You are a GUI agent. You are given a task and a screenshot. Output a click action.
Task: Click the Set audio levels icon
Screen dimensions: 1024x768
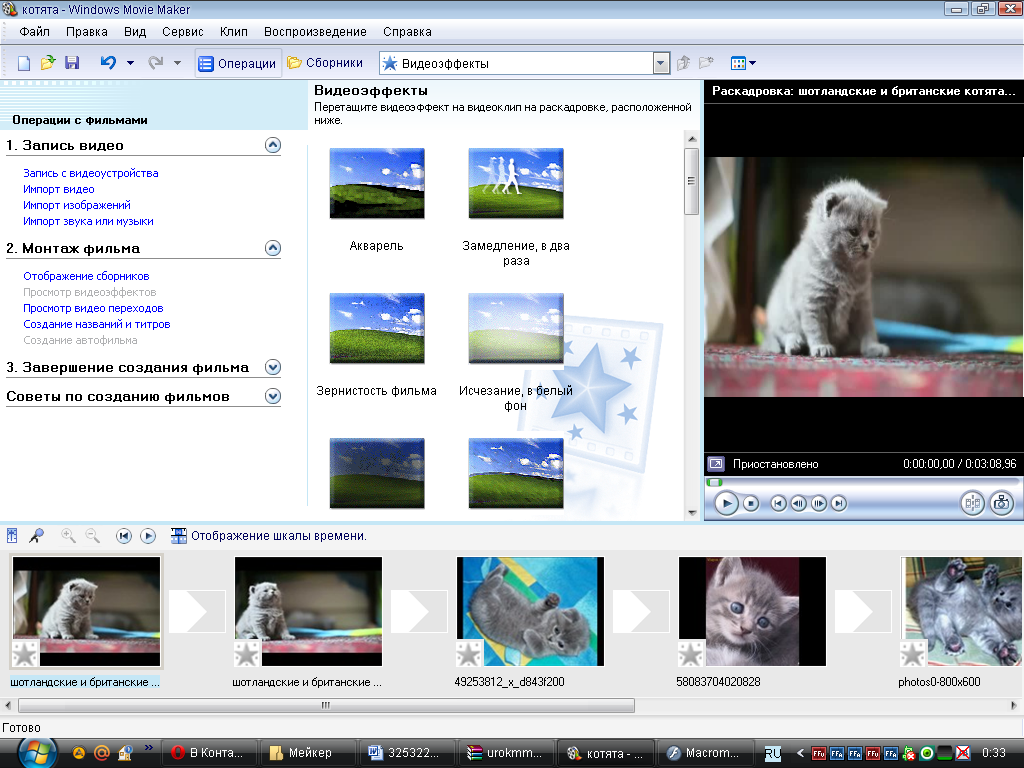tap(12, 536)
